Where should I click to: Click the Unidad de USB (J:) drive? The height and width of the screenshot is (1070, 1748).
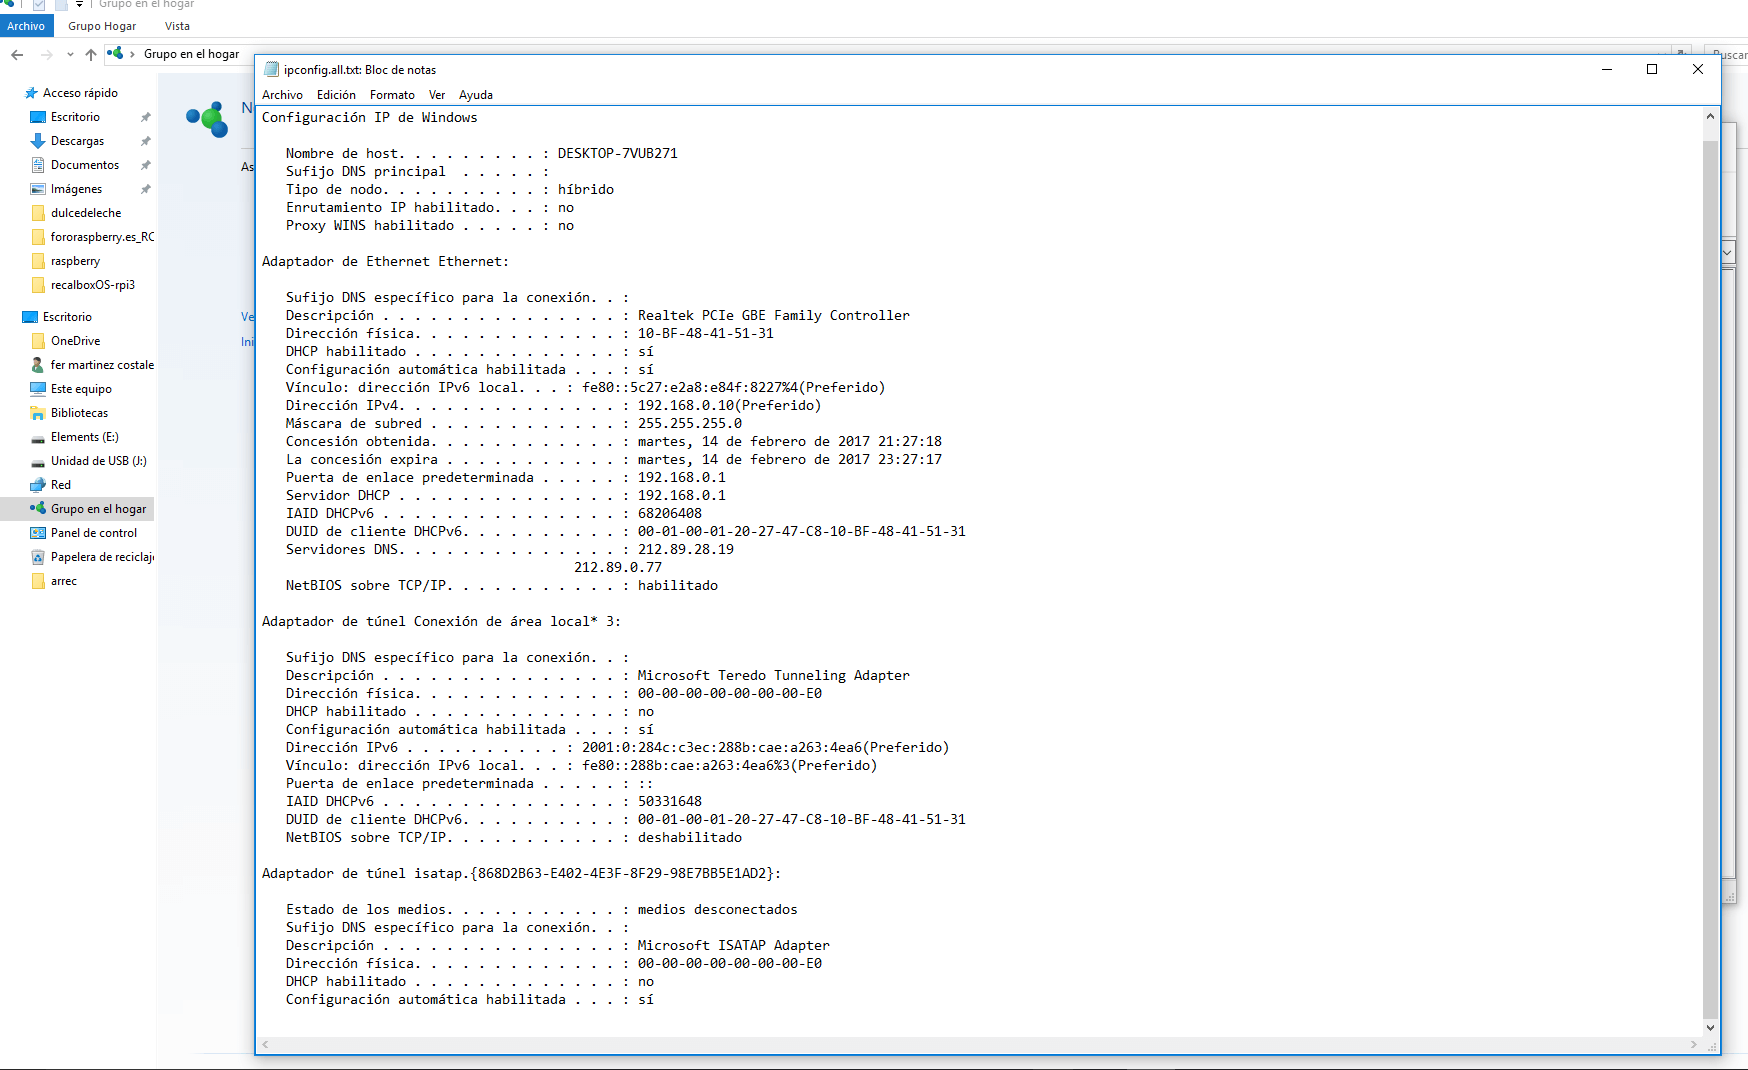98,461
